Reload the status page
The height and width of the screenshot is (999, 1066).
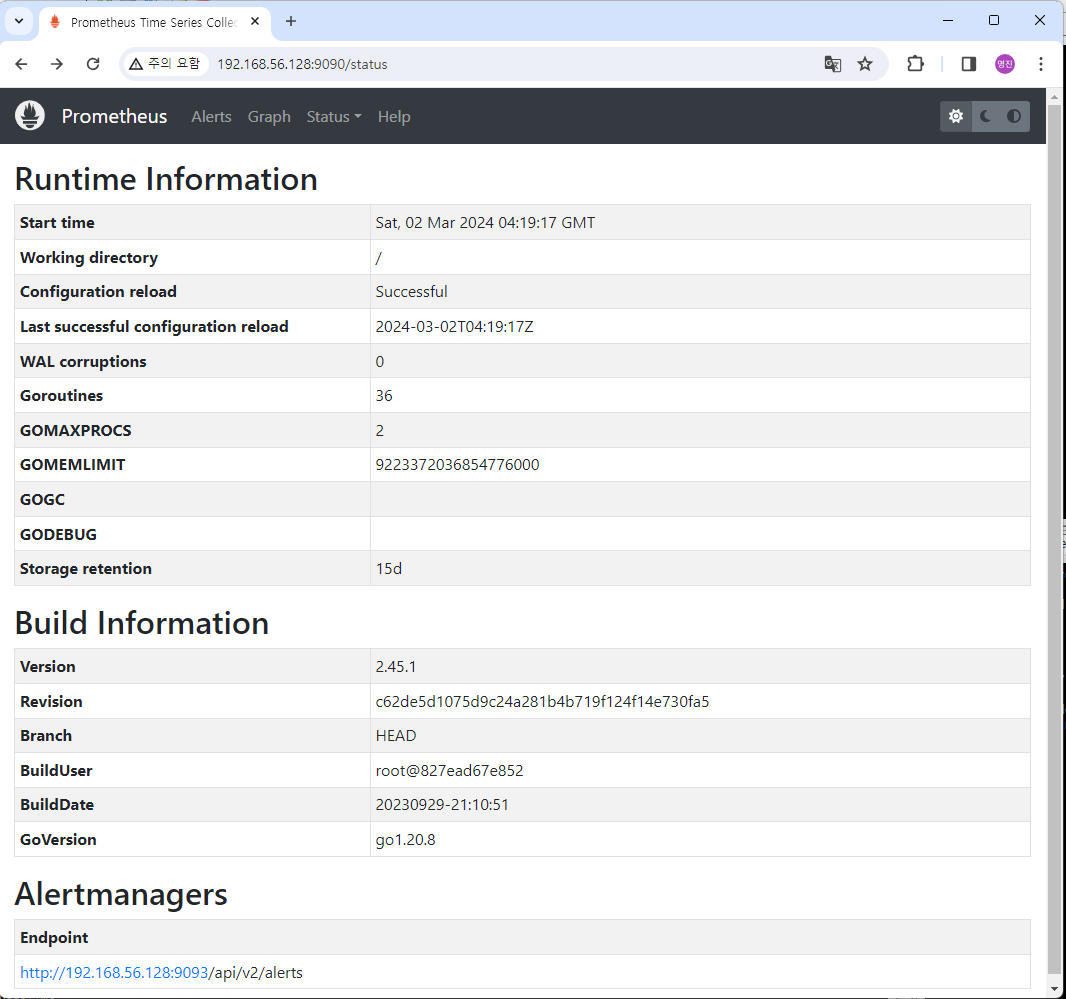(93, 64)
